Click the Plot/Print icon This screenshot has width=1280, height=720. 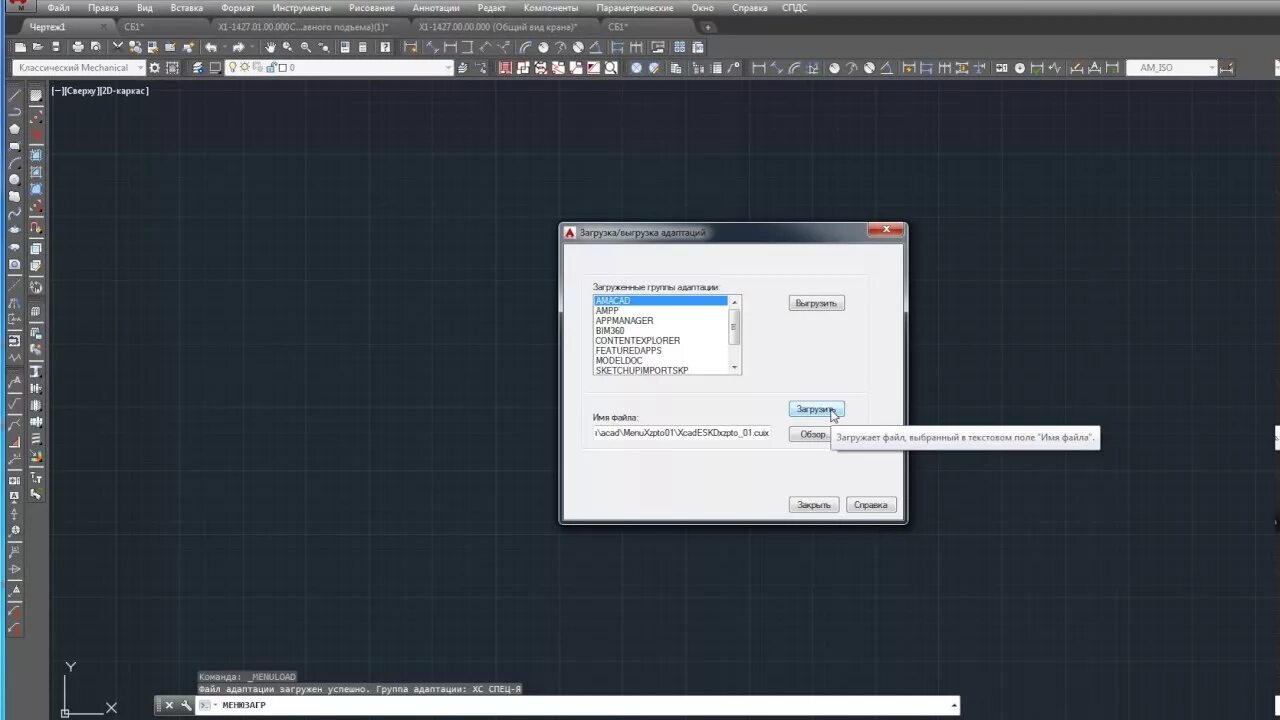tap(78, 47)
